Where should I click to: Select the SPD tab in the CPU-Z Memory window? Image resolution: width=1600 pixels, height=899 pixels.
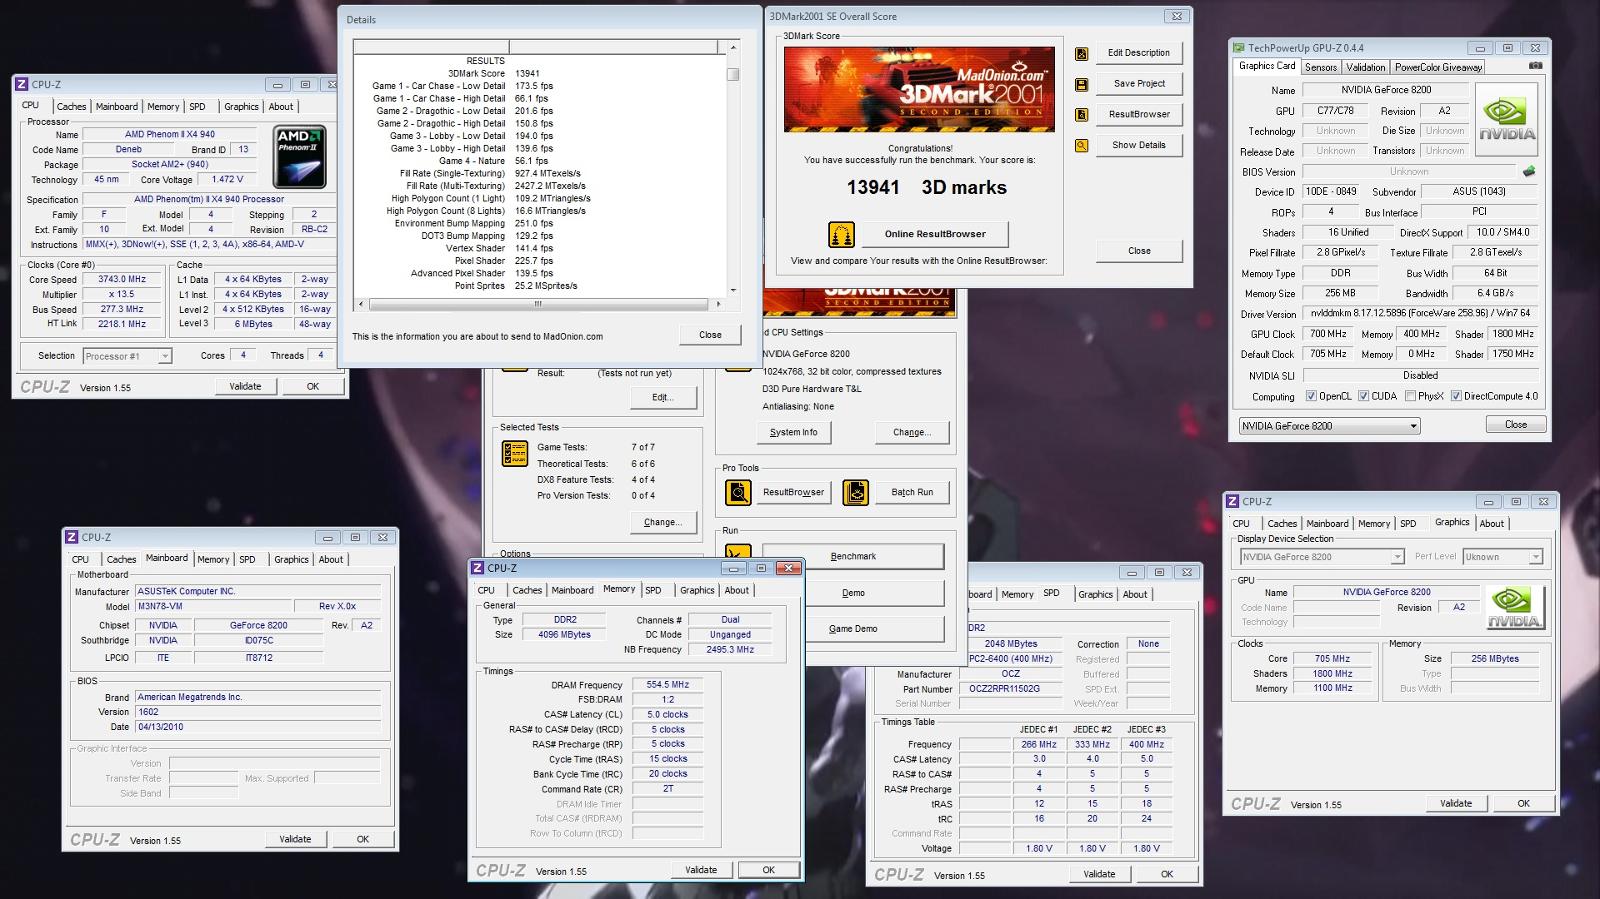[x=653, y=591]
